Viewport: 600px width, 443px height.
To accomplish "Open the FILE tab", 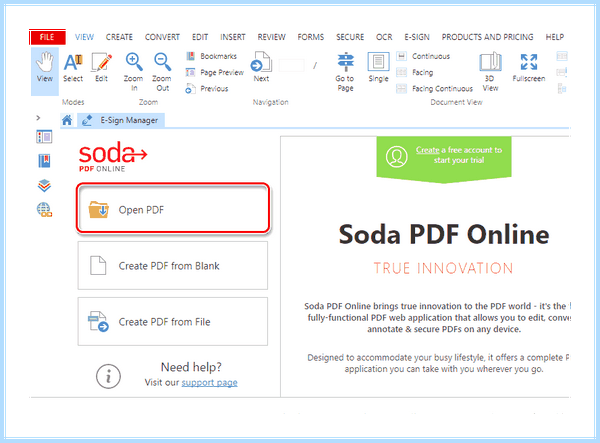I will point(47,37).
